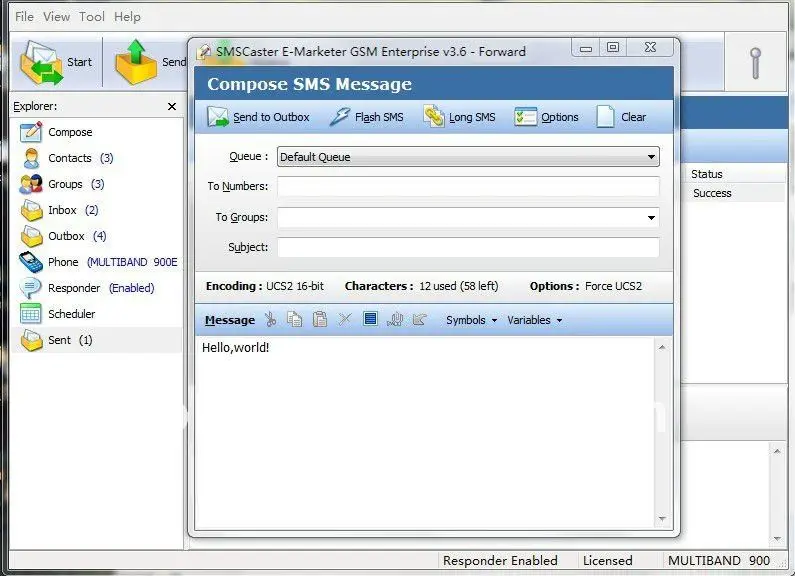795x576 pixels.
Task: Click the Clear blank page icon
Action: pyautogui.click(x=605, y=117)
